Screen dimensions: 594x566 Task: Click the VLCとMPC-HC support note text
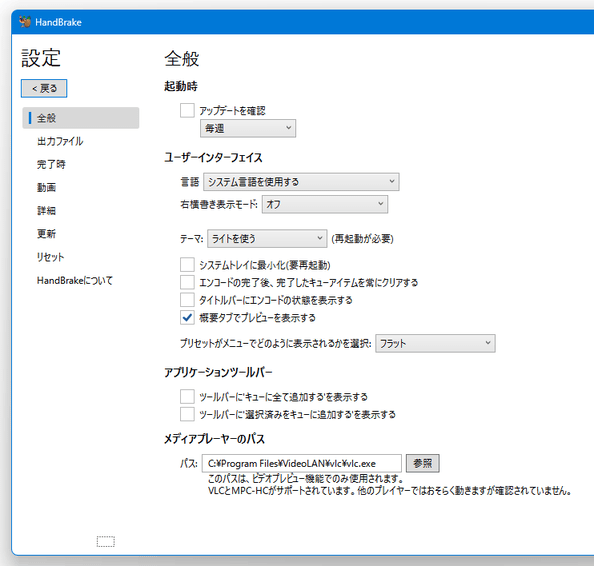(389, 491)
